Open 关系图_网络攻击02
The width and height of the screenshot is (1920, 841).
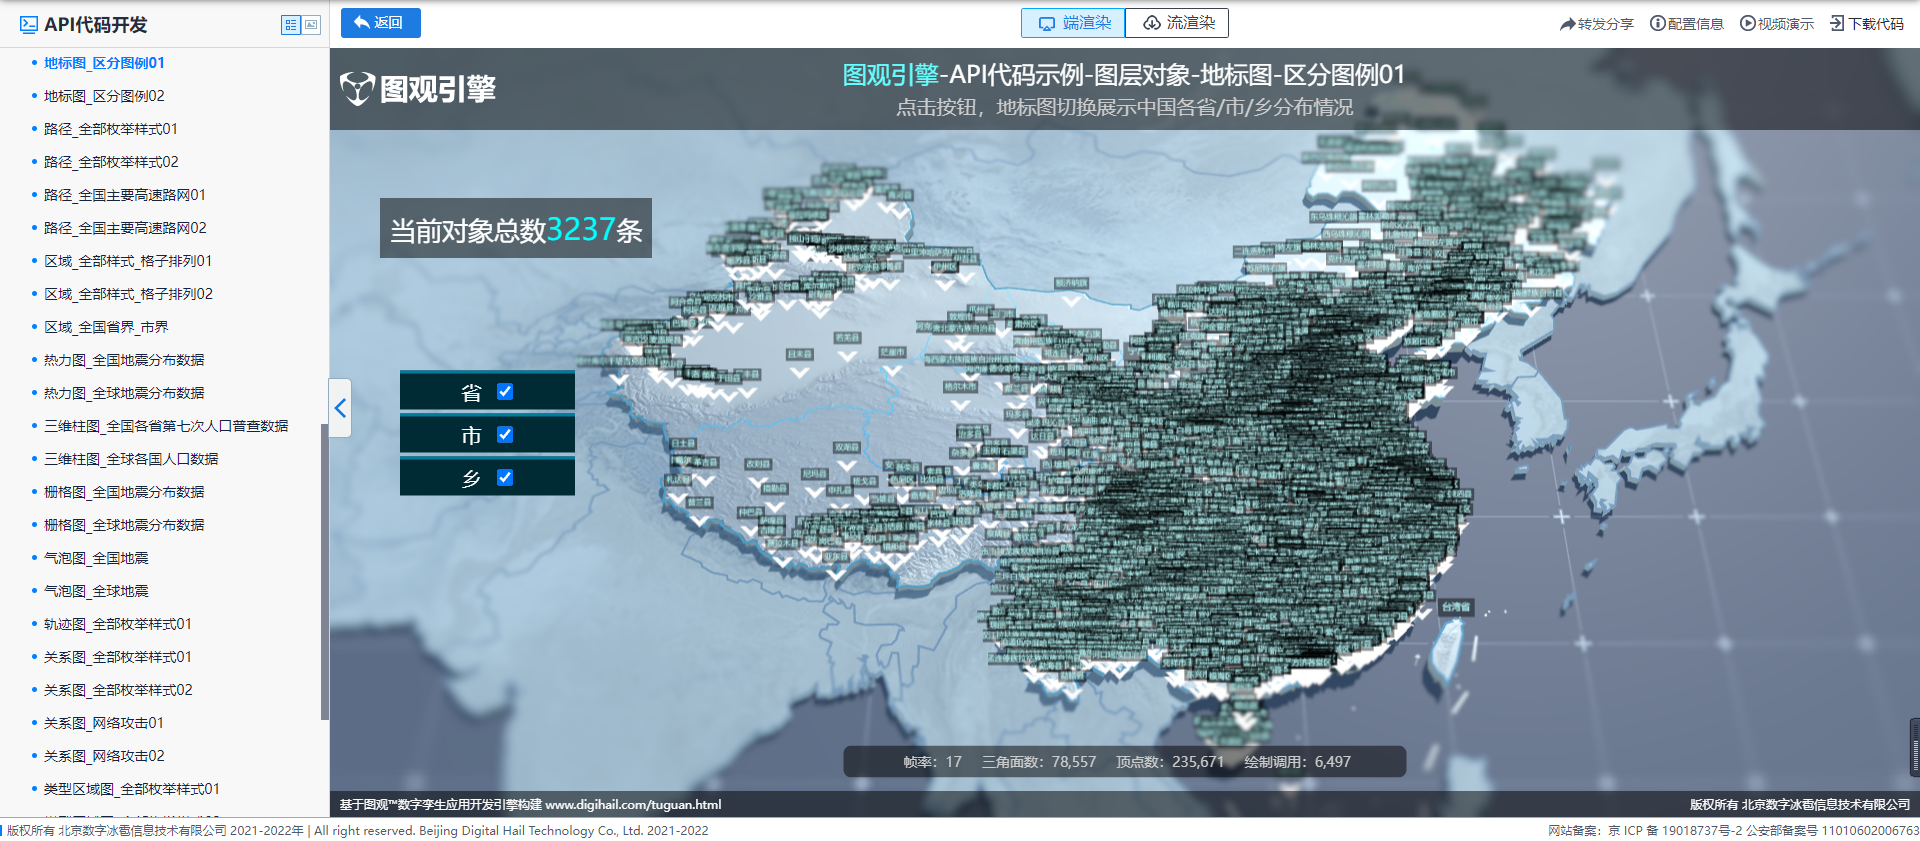[x=104, y=756]
